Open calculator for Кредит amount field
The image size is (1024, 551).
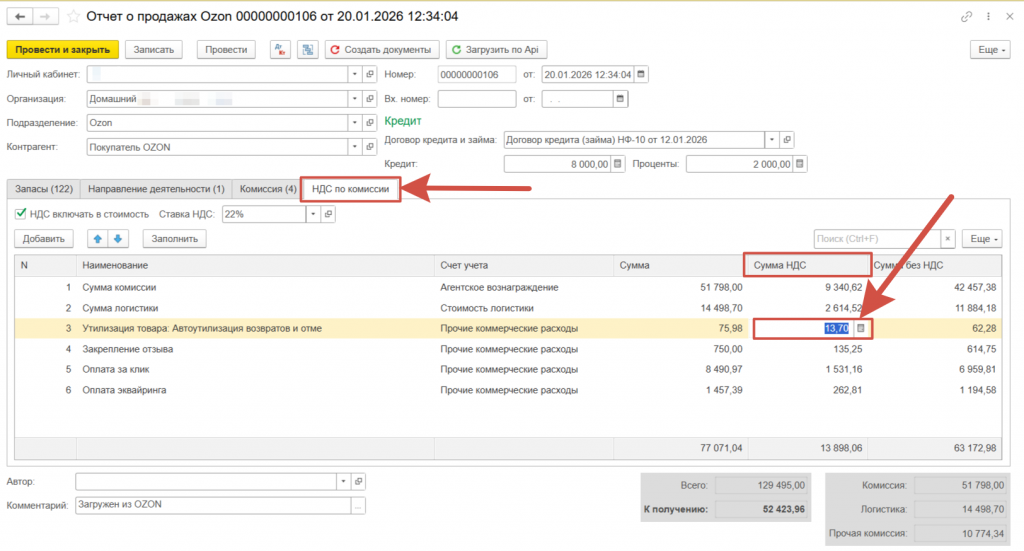click(x=617, y=164)
